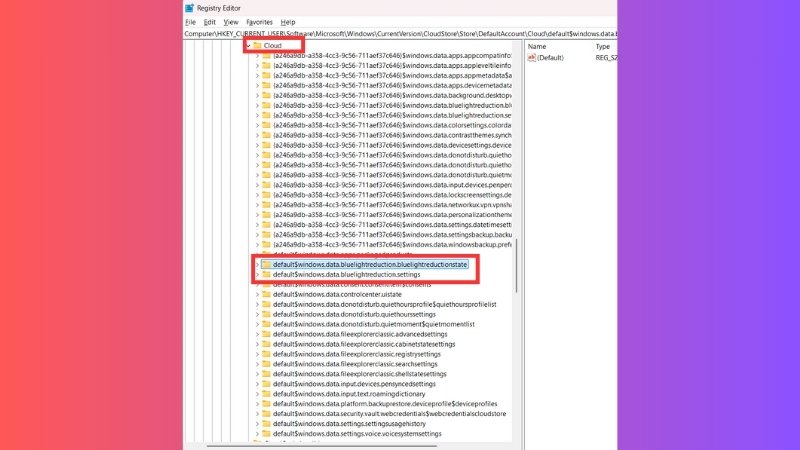Screen dimensions: 800x450
Task: Click folder icon of input.text.roamingdictionary key
Action: coord(266,394)
